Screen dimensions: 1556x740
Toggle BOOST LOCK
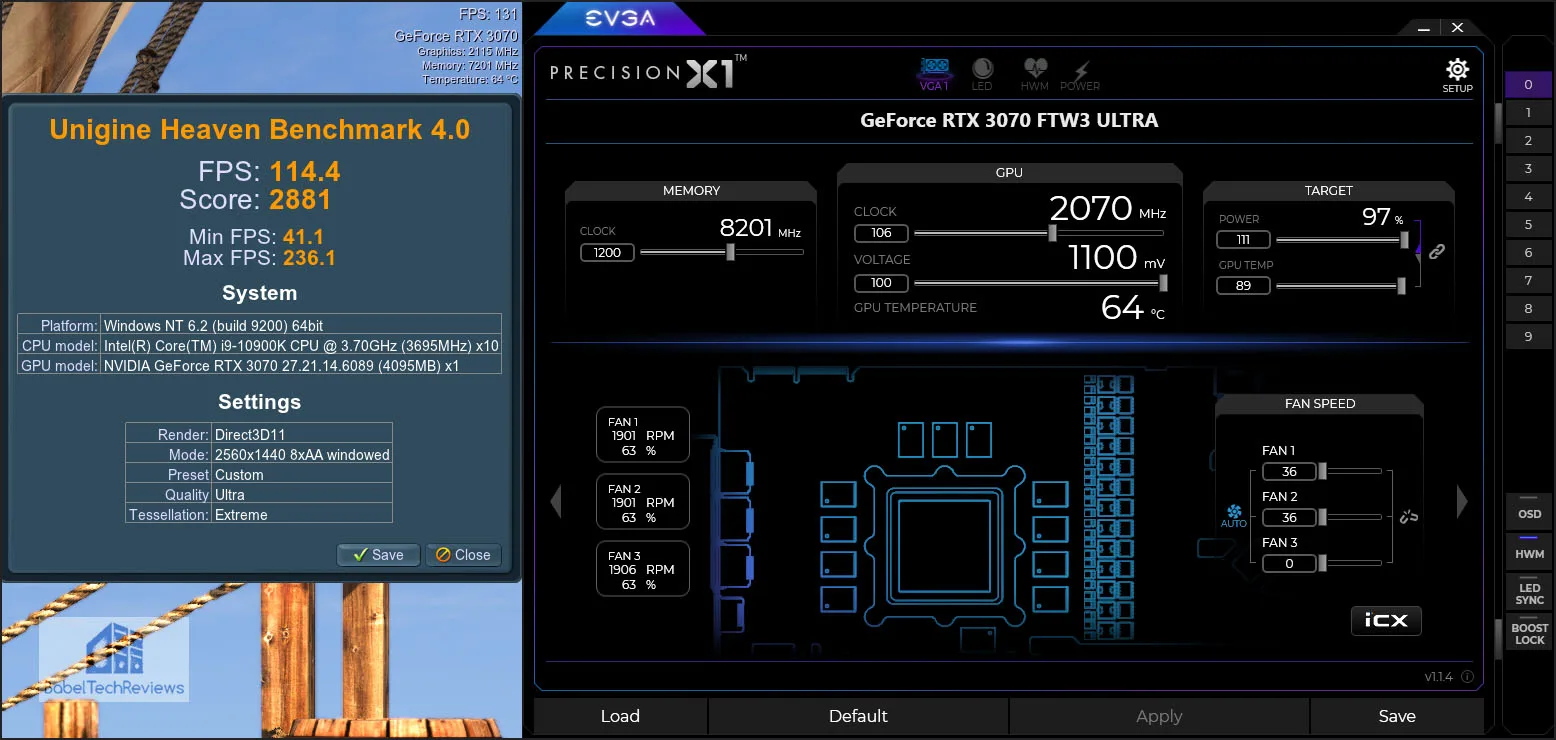point(1529,631)
